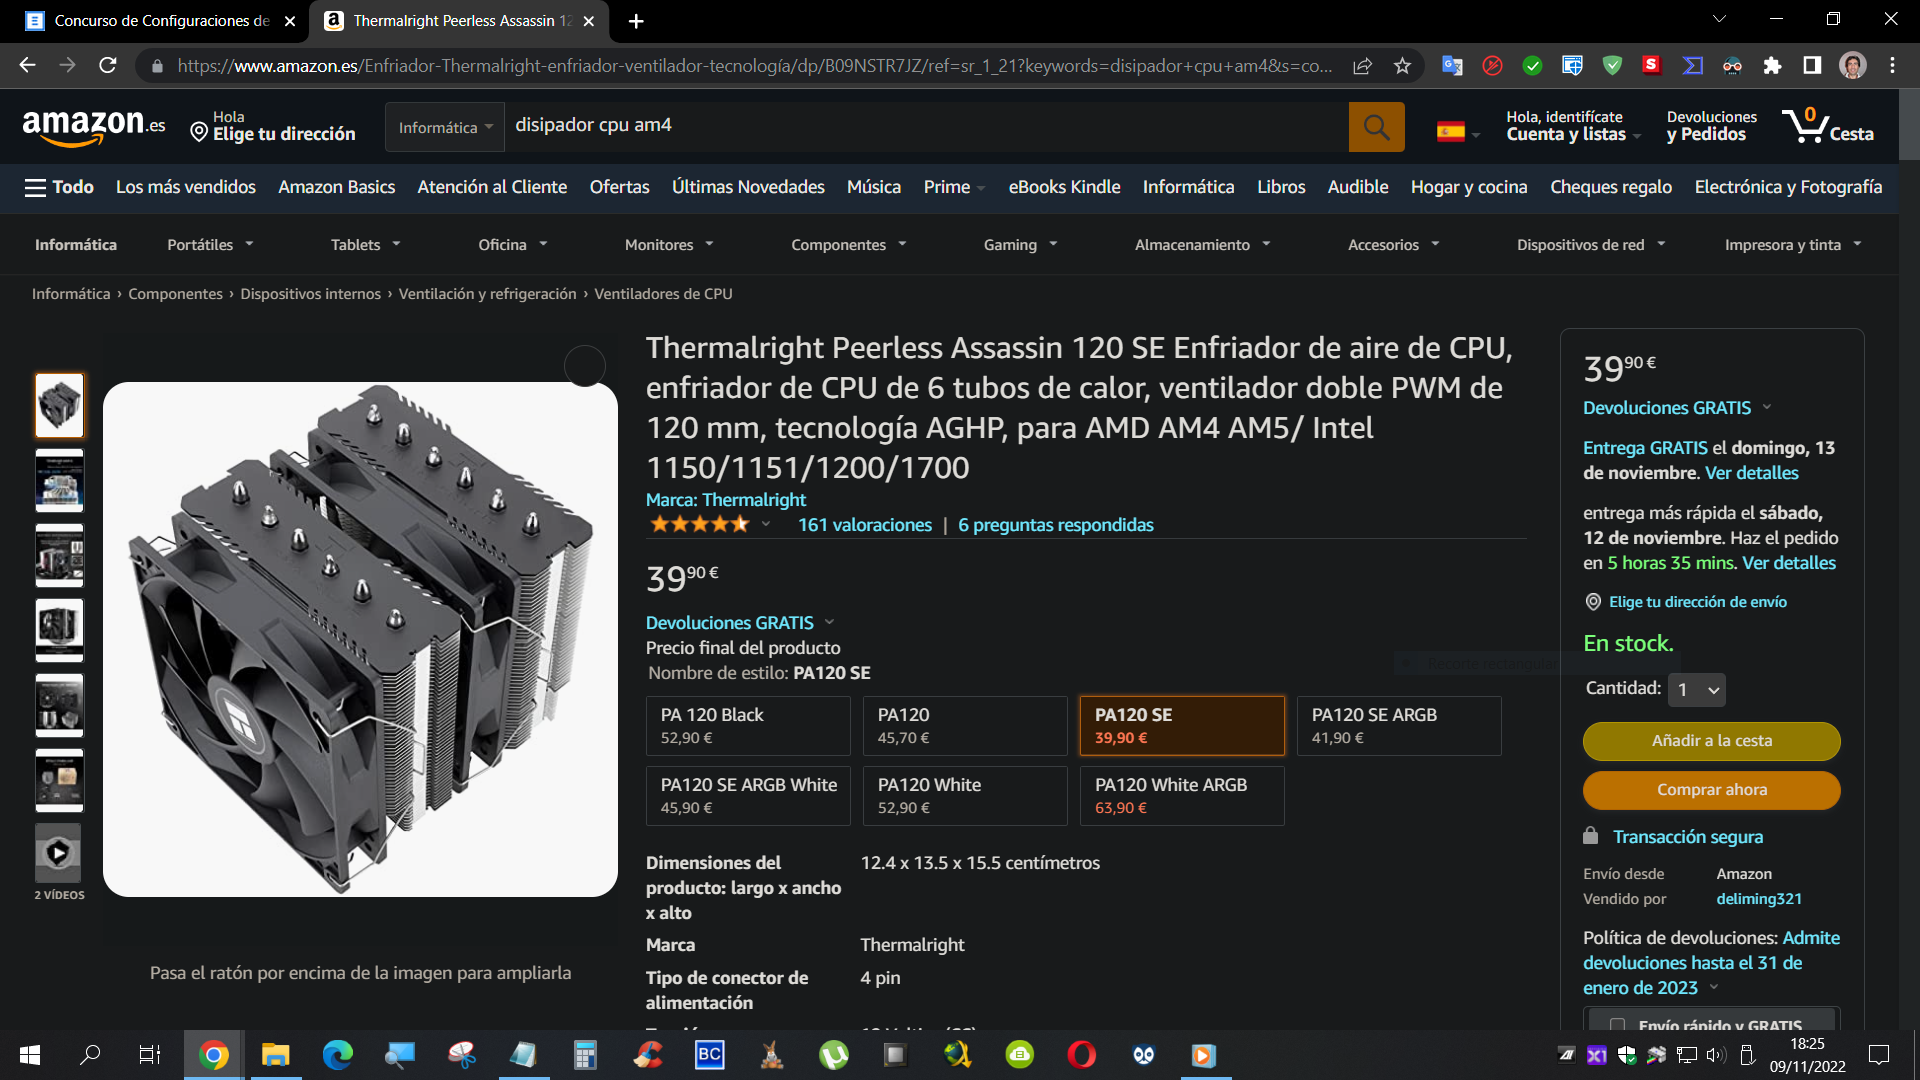Click the Spanish flag language selector

tap(1457, 131)
